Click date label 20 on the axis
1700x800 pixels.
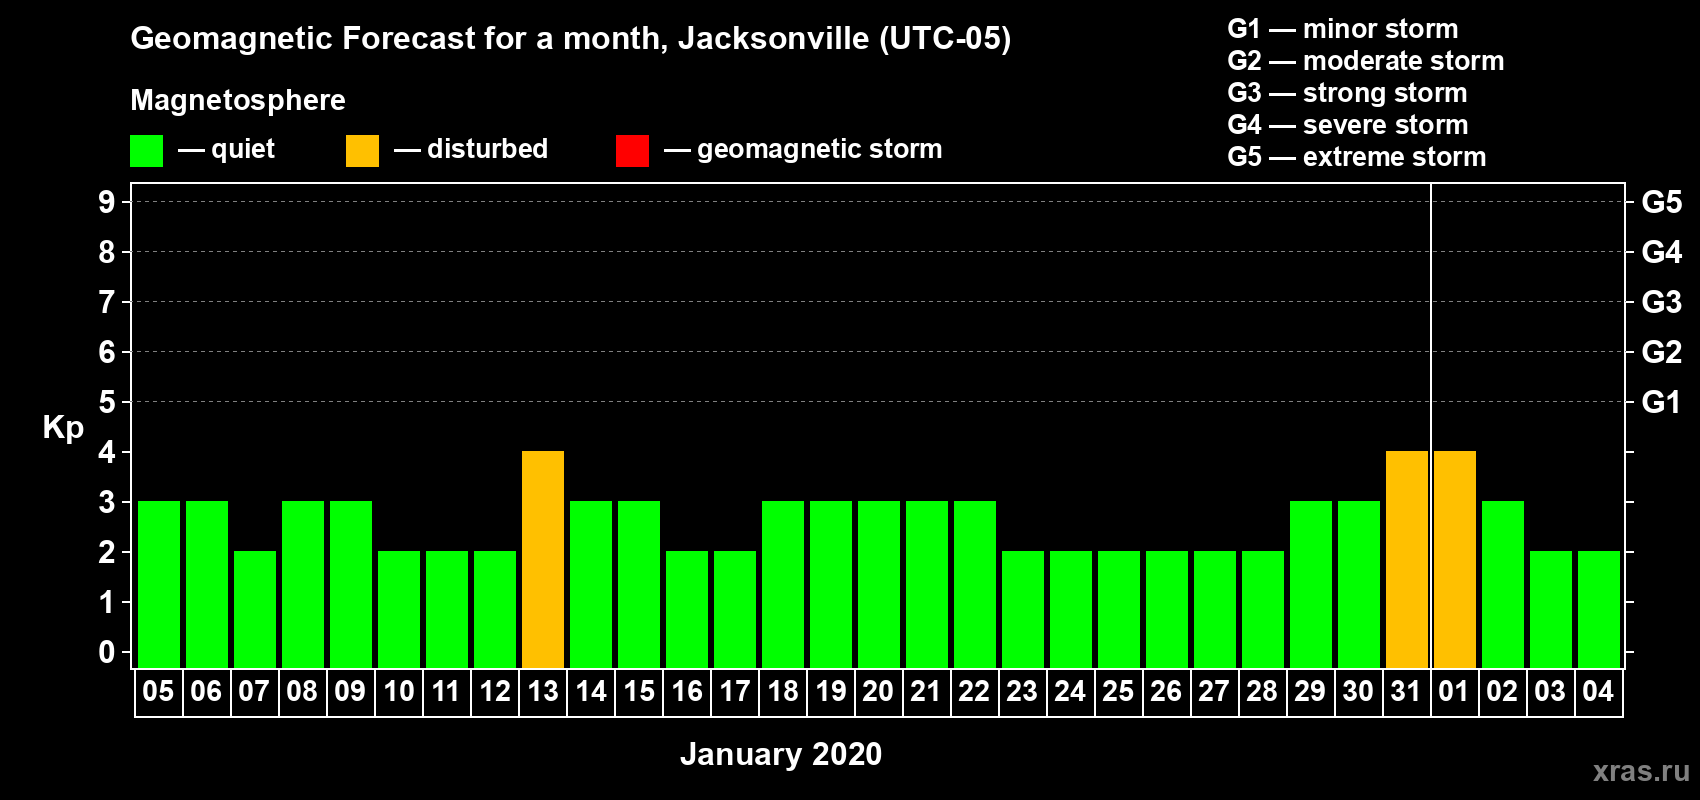878,691
